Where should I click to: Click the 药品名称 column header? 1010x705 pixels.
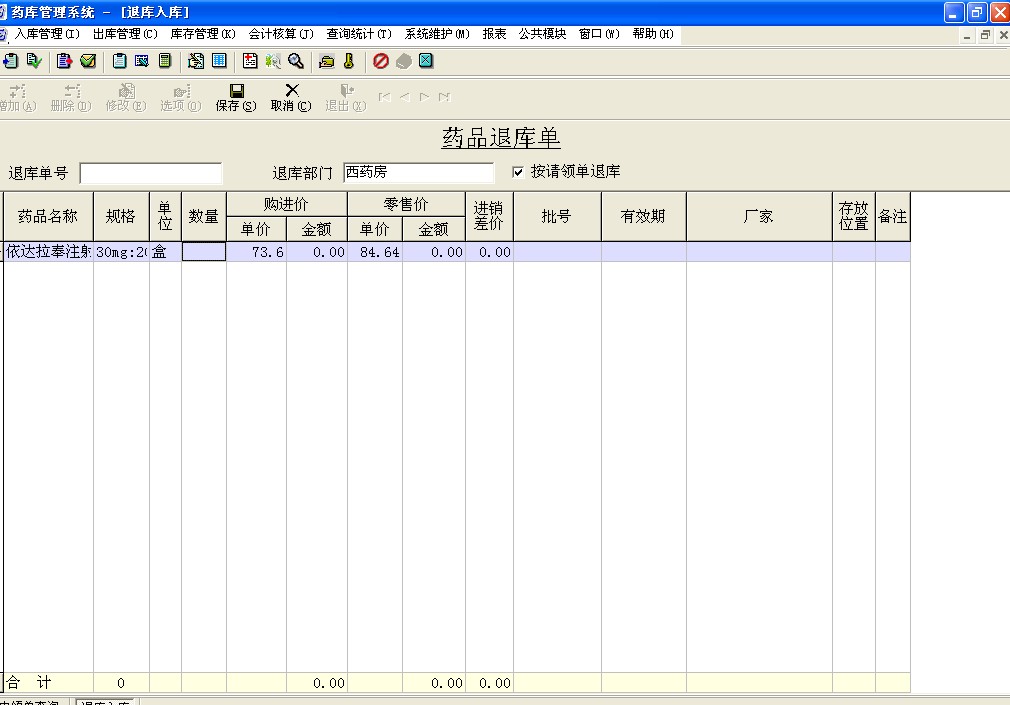coord(48,217)
